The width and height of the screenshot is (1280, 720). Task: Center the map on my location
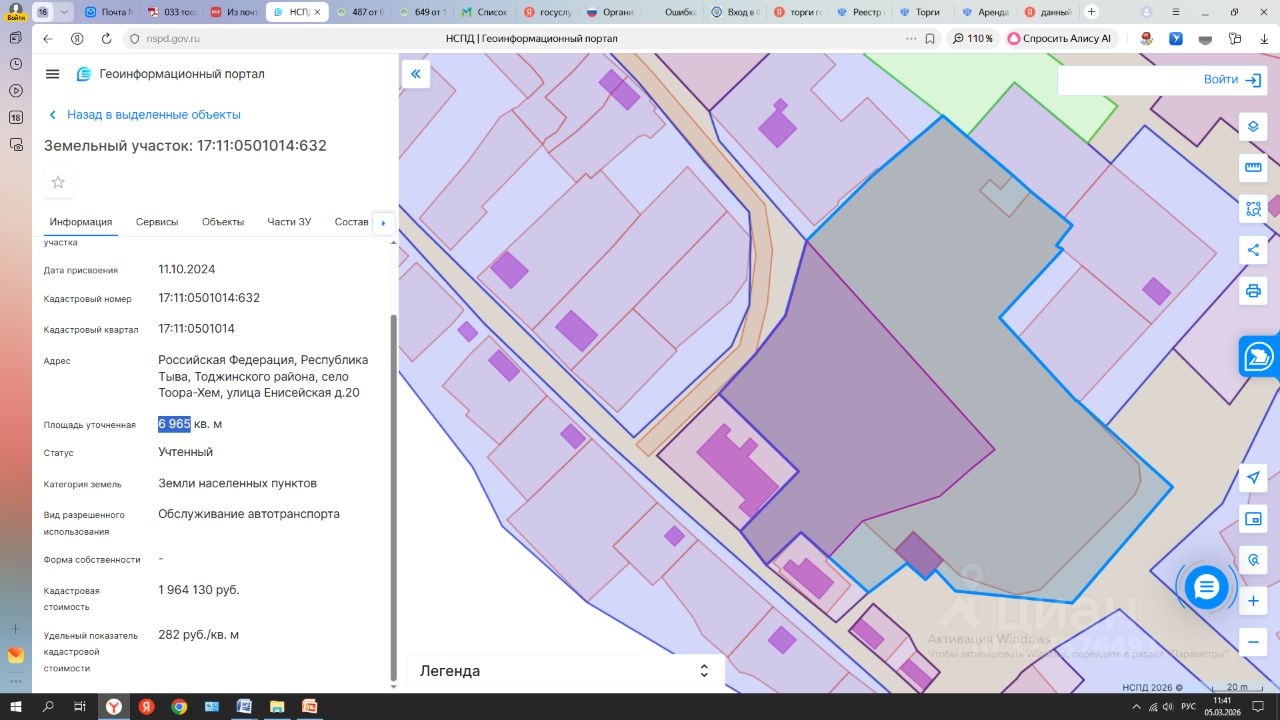click(1252, 478)
